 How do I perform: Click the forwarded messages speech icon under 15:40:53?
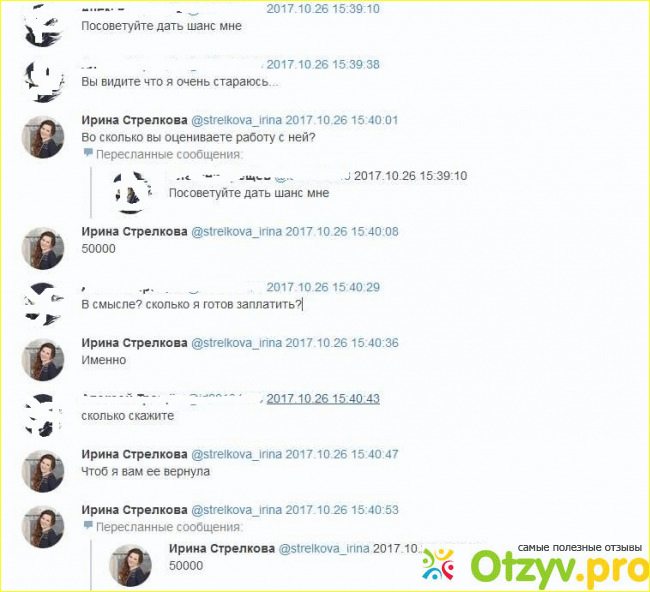pyautogui.click(x=88, y=526)
